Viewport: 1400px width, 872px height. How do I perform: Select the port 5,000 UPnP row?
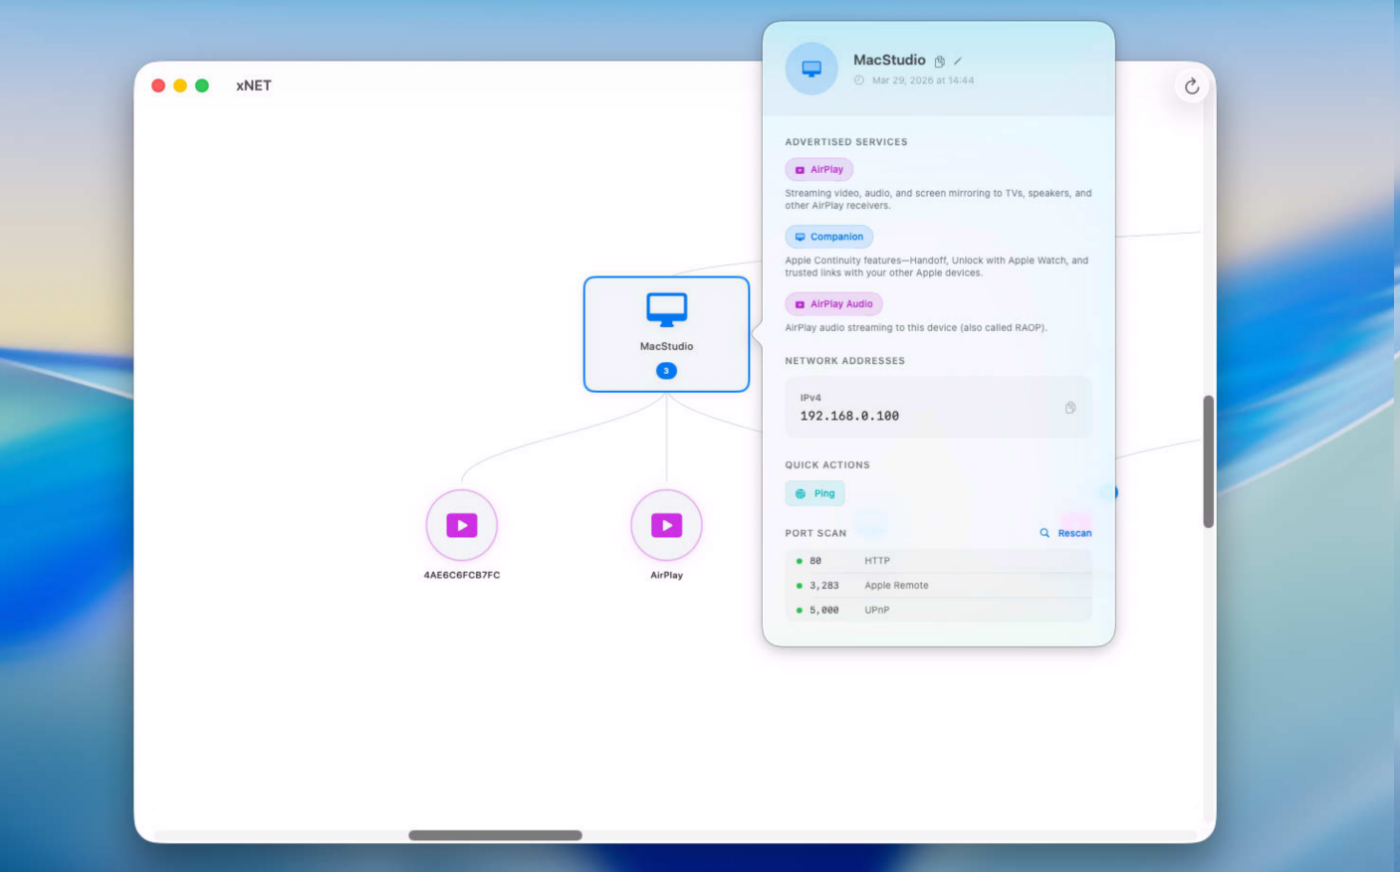pos(938,610)
